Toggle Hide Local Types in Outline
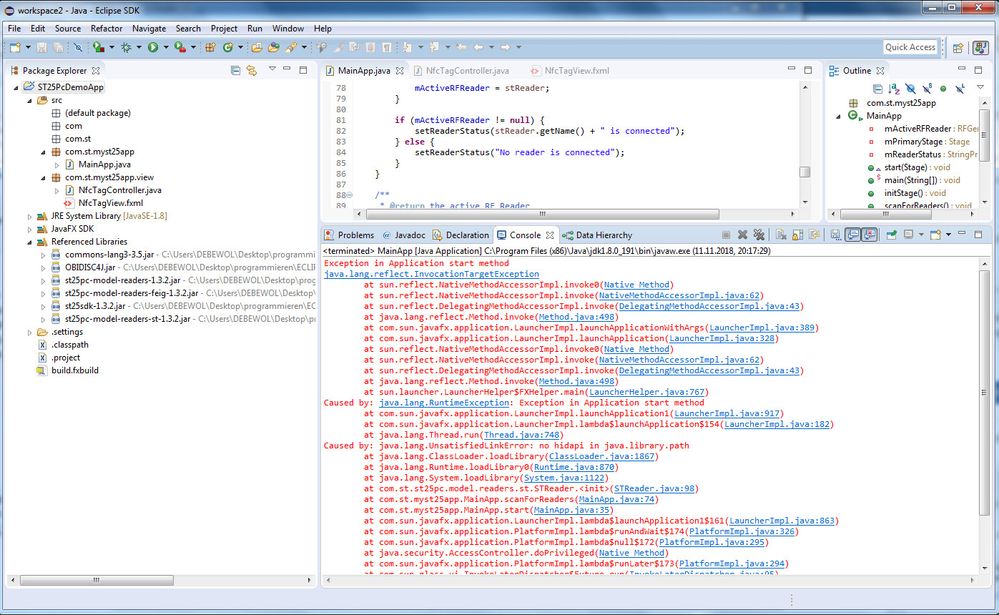The width and height of the screenshot is (999, 615). [x=959, y=89]
